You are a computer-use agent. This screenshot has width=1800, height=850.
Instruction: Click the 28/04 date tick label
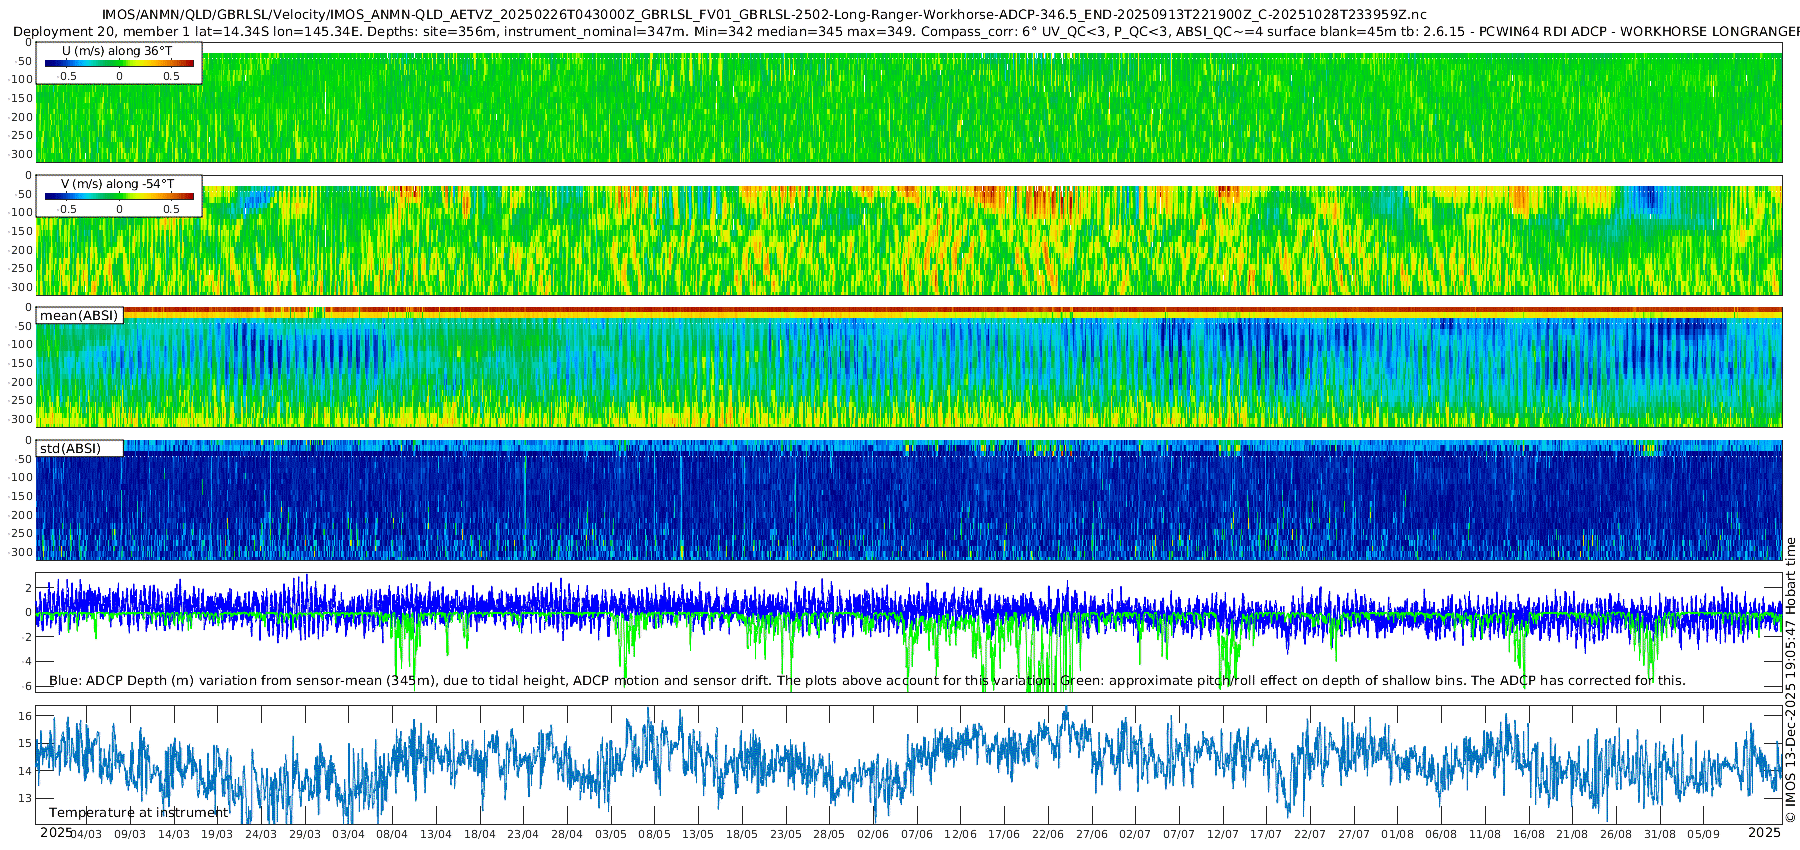[567, 834]
